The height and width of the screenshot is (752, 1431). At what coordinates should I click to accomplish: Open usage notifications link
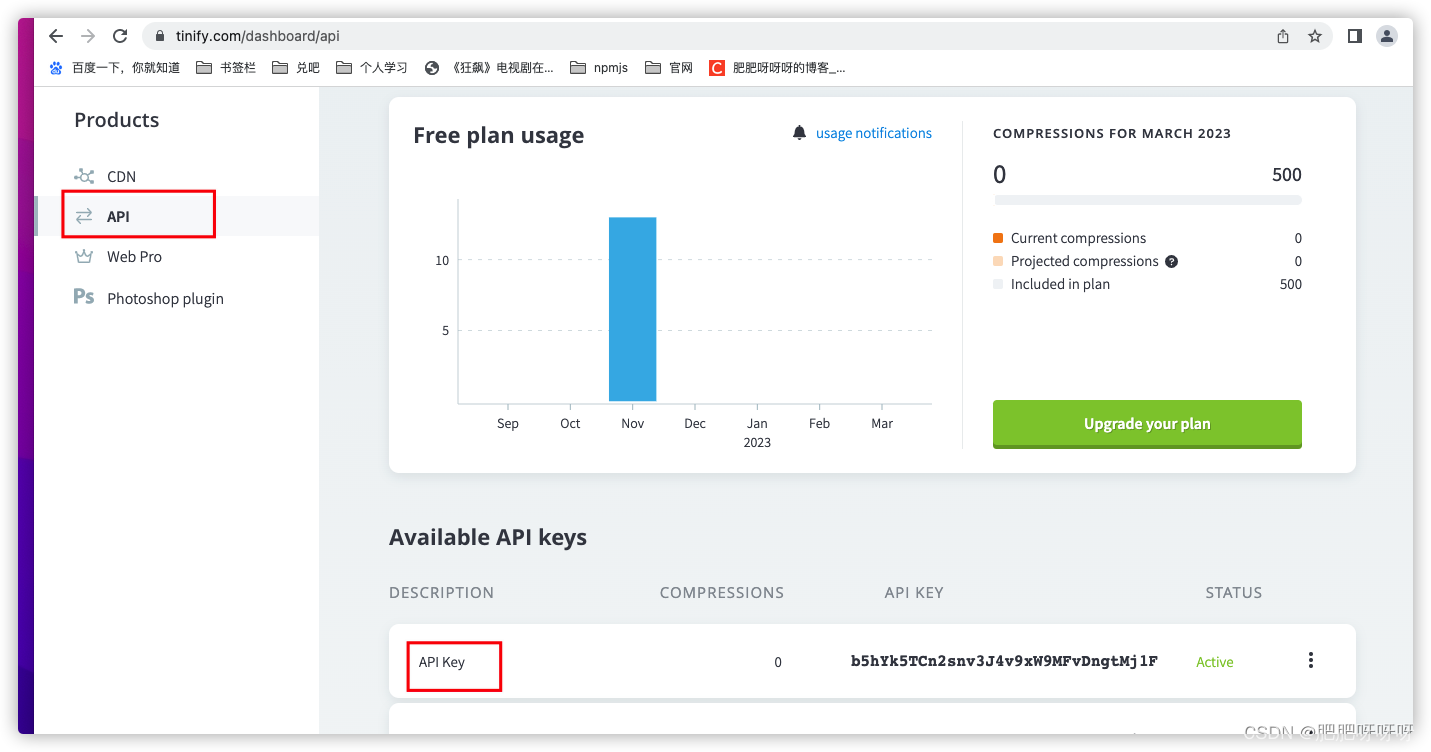(x=874, y=133)
